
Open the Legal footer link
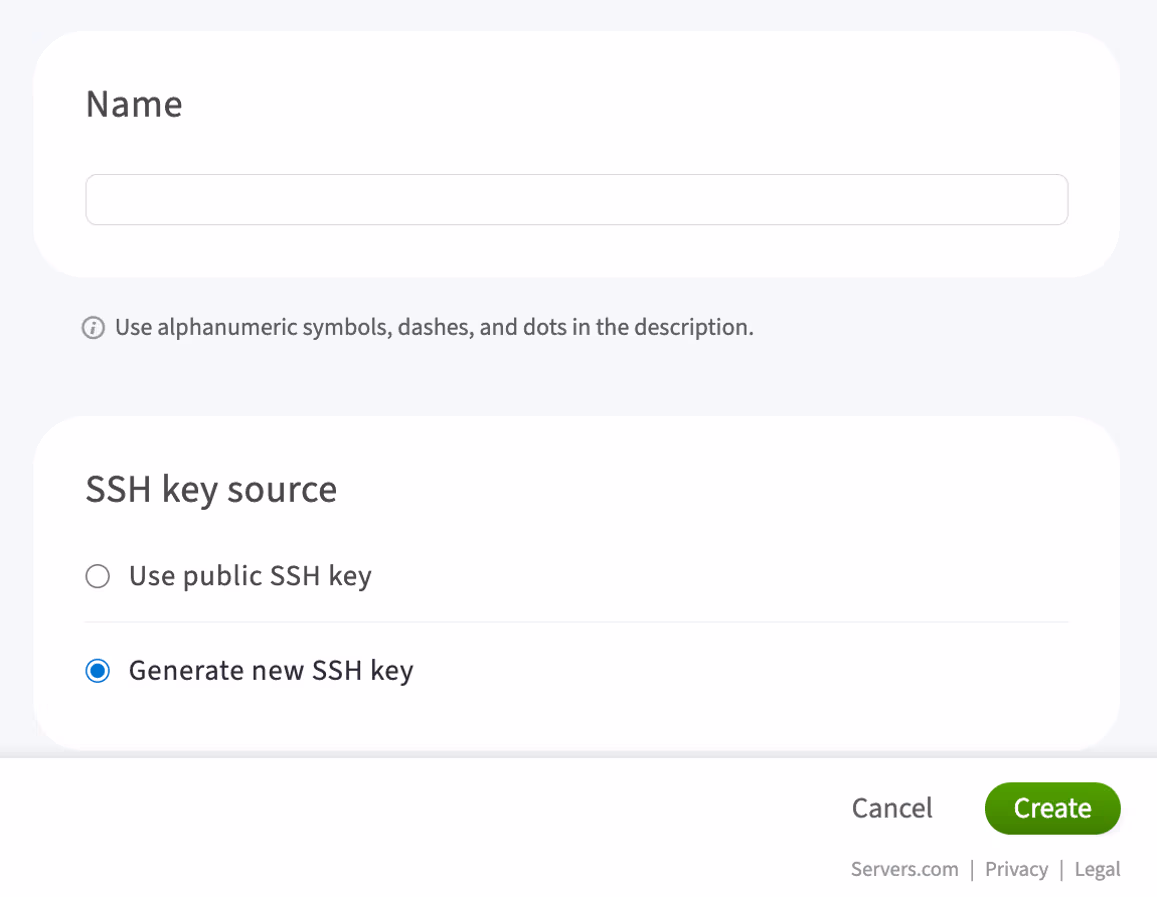[1097, 869]
